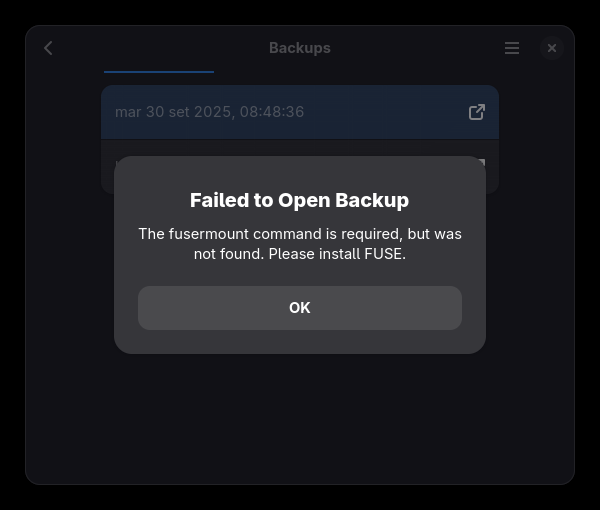Screen dimensions: 600x510
Task: Click empty header space left of Backups title
Action: click(x=160, y=48)
